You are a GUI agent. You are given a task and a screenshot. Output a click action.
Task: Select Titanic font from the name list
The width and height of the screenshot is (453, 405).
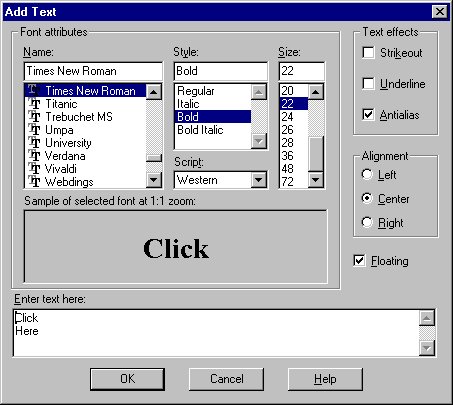86,104
